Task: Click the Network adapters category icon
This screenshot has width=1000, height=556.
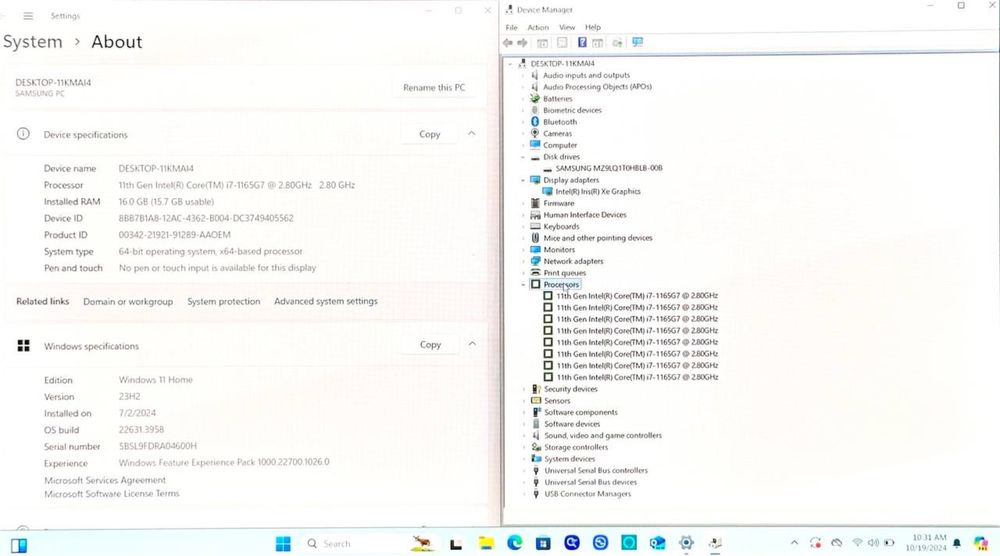Action: click(x=536, y=261)
